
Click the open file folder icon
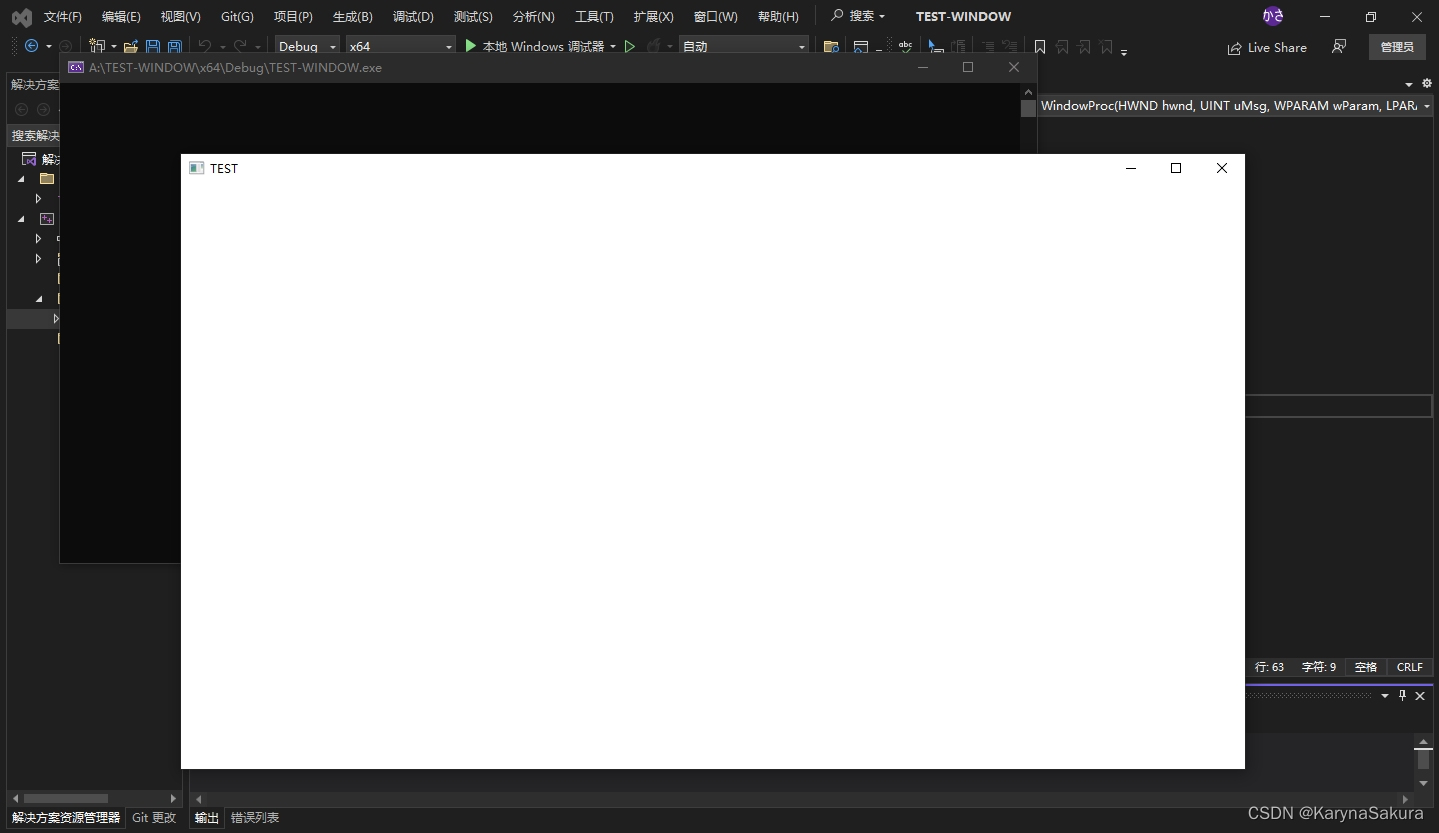[x=131, y=46]
